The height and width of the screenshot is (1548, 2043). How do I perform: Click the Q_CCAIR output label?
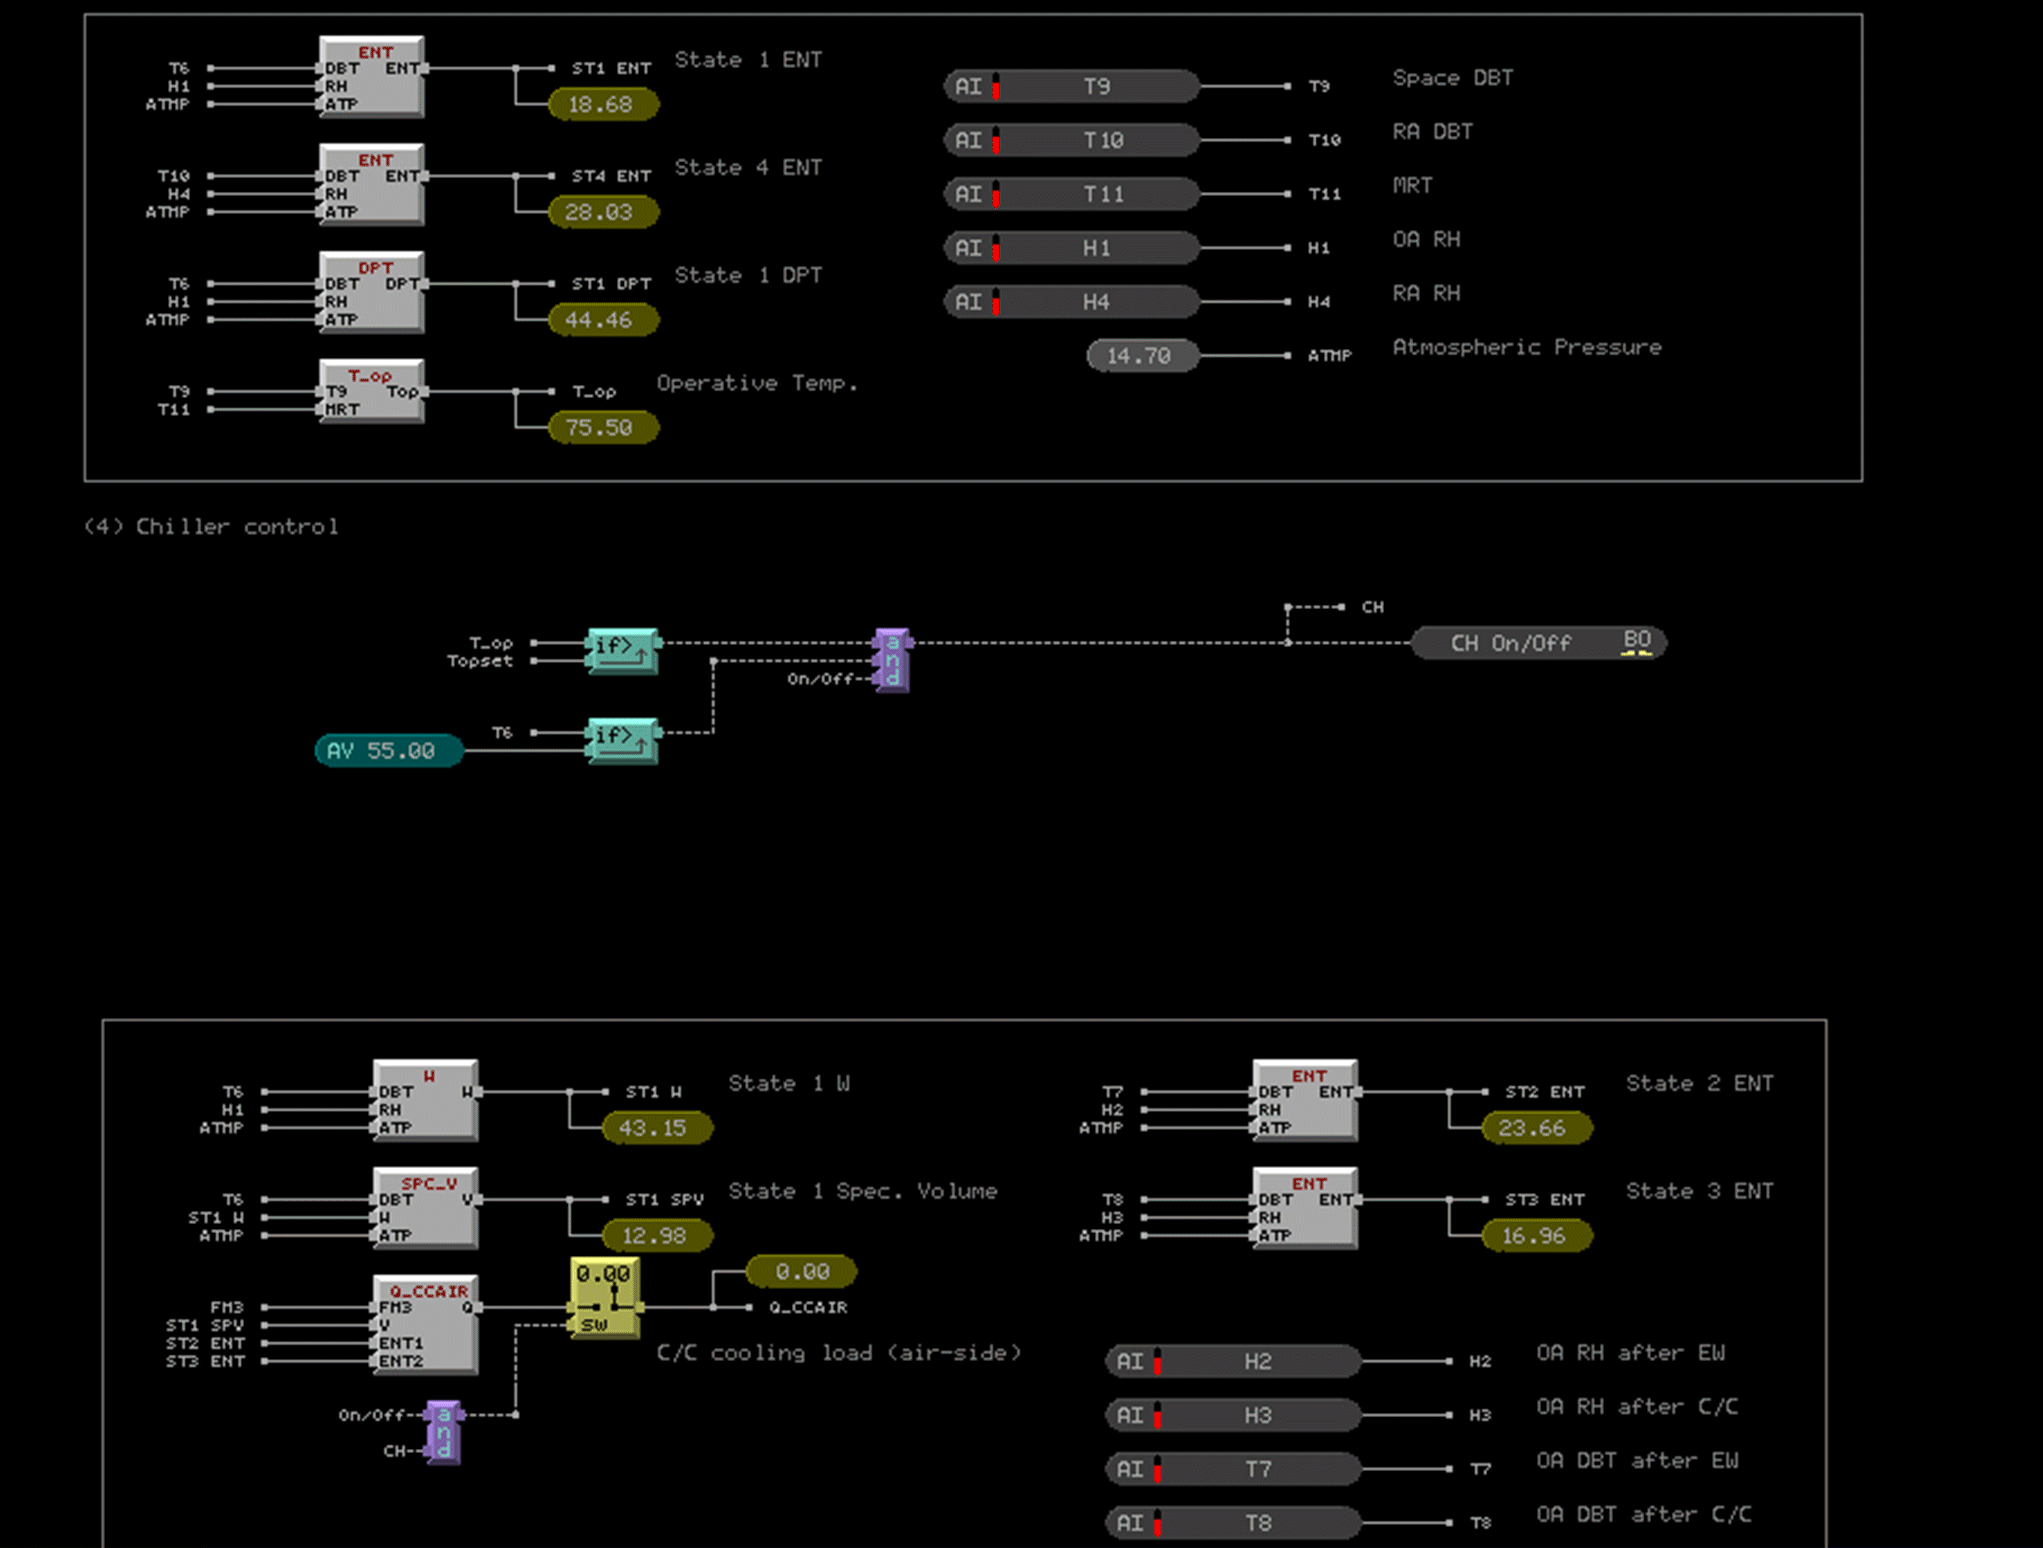[808, 1308]
